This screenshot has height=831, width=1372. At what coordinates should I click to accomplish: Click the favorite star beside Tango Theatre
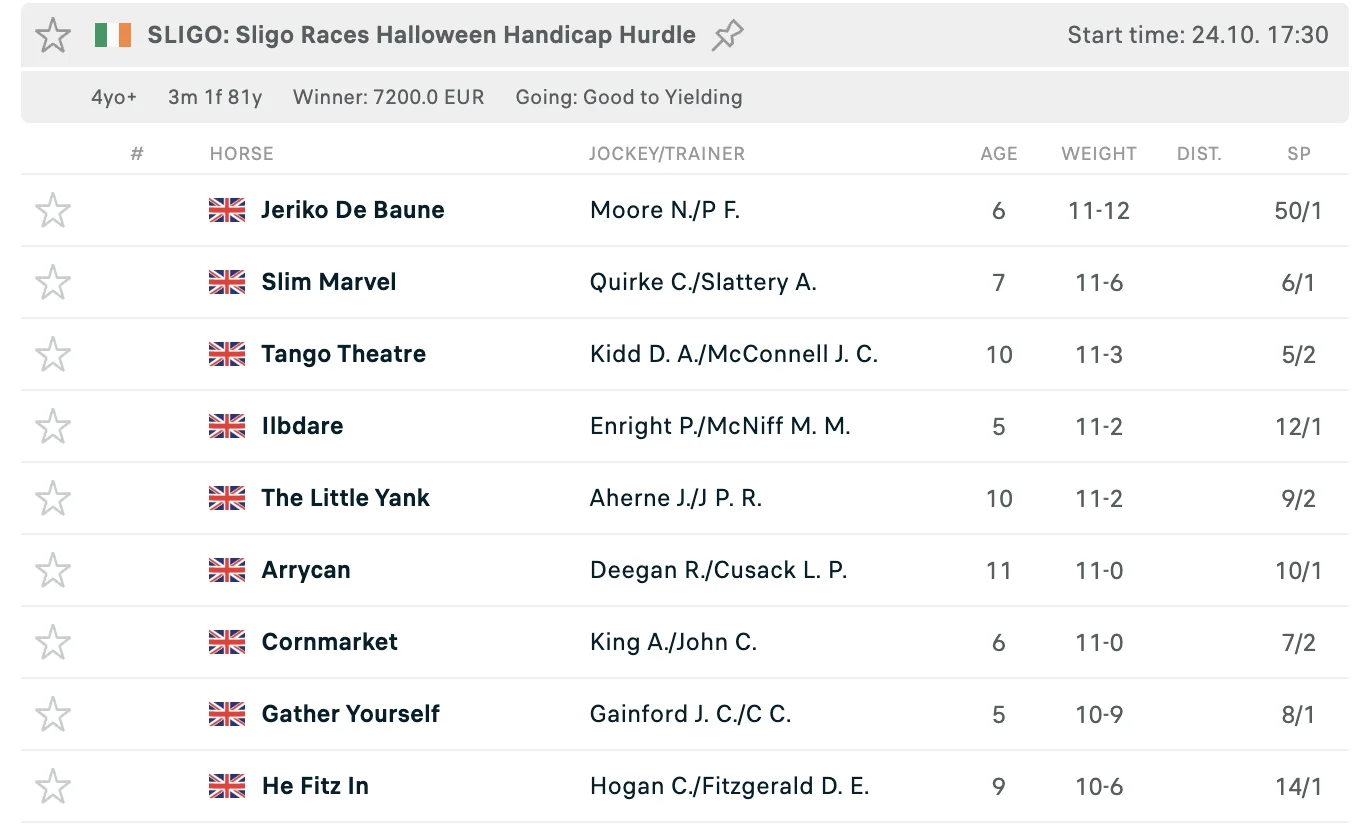point(53,355)
